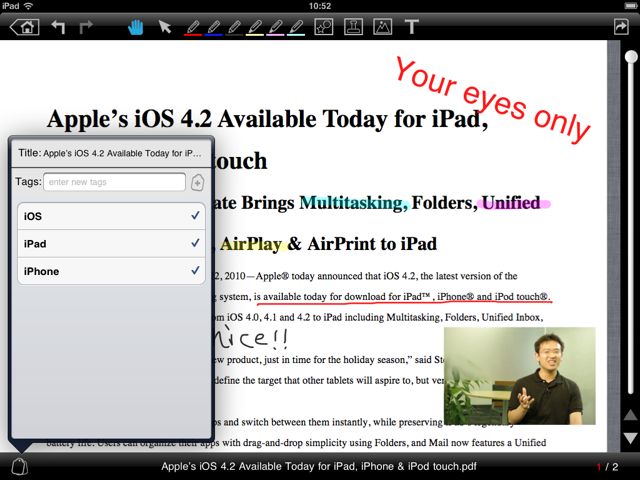Insert an image with photo tool
The height and width of the screenshot is (480, 640).
(382, 27)
